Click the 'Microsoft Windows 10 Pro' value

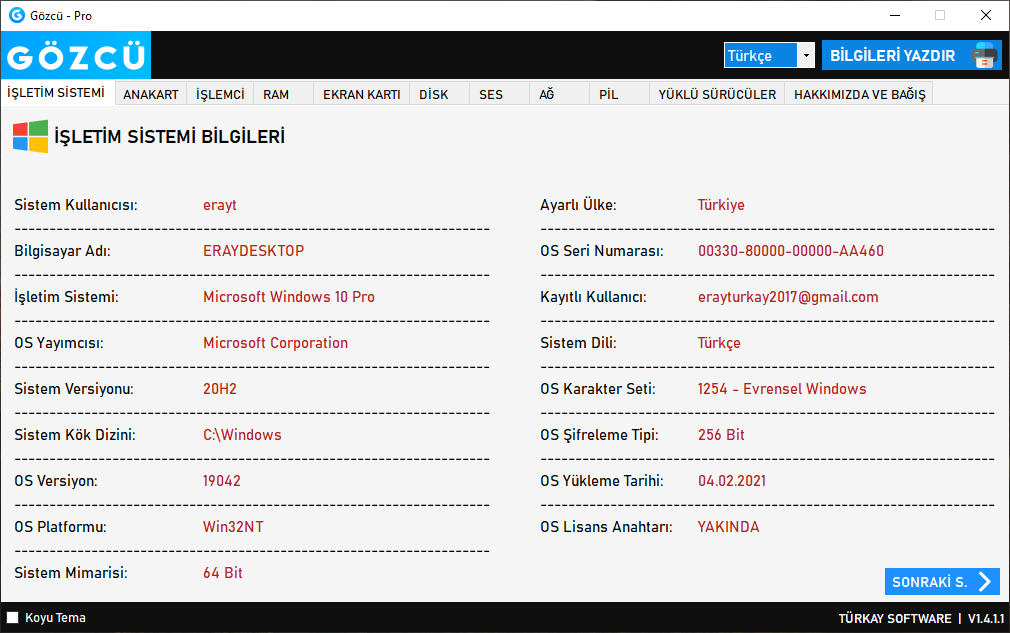pyautogui.click(x=289, y=297)
